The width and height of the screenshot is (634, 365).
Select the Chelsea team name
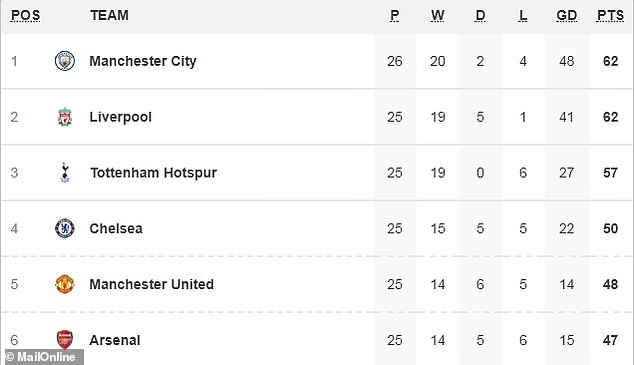tap(116, 228)
